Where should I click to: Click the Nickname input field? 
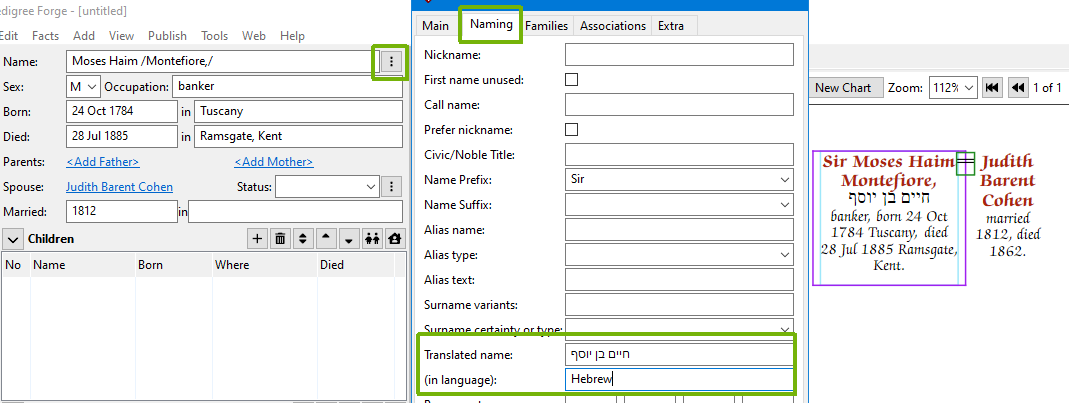point(679,55)
